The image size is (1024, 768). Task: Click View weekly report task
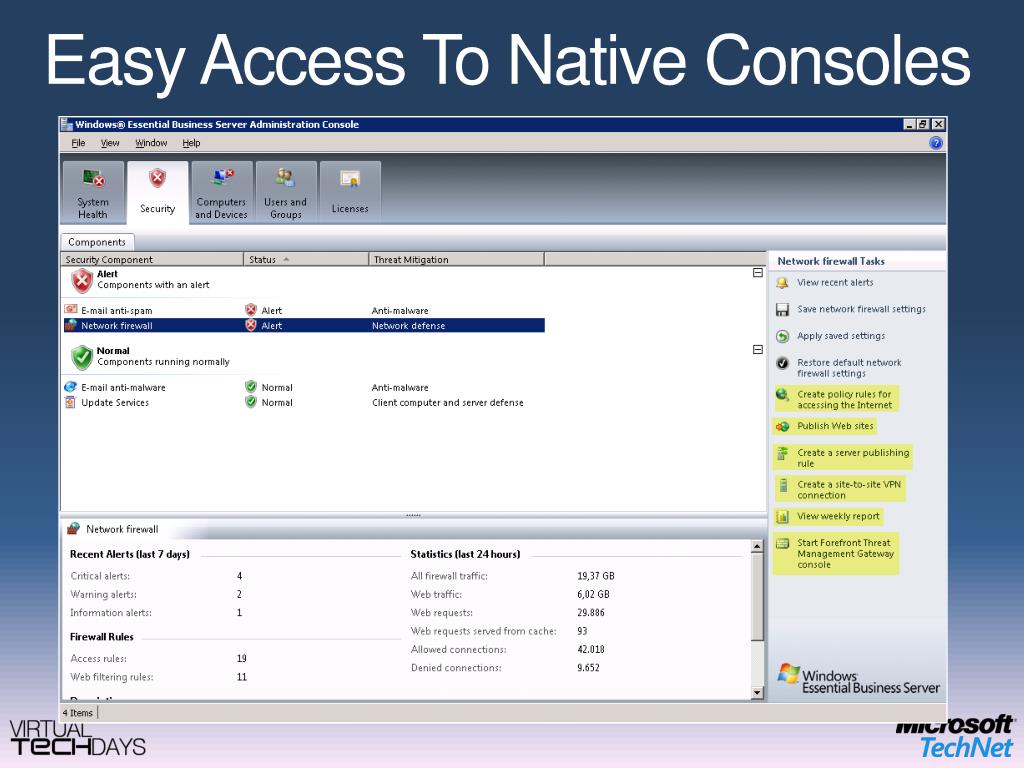838,516
